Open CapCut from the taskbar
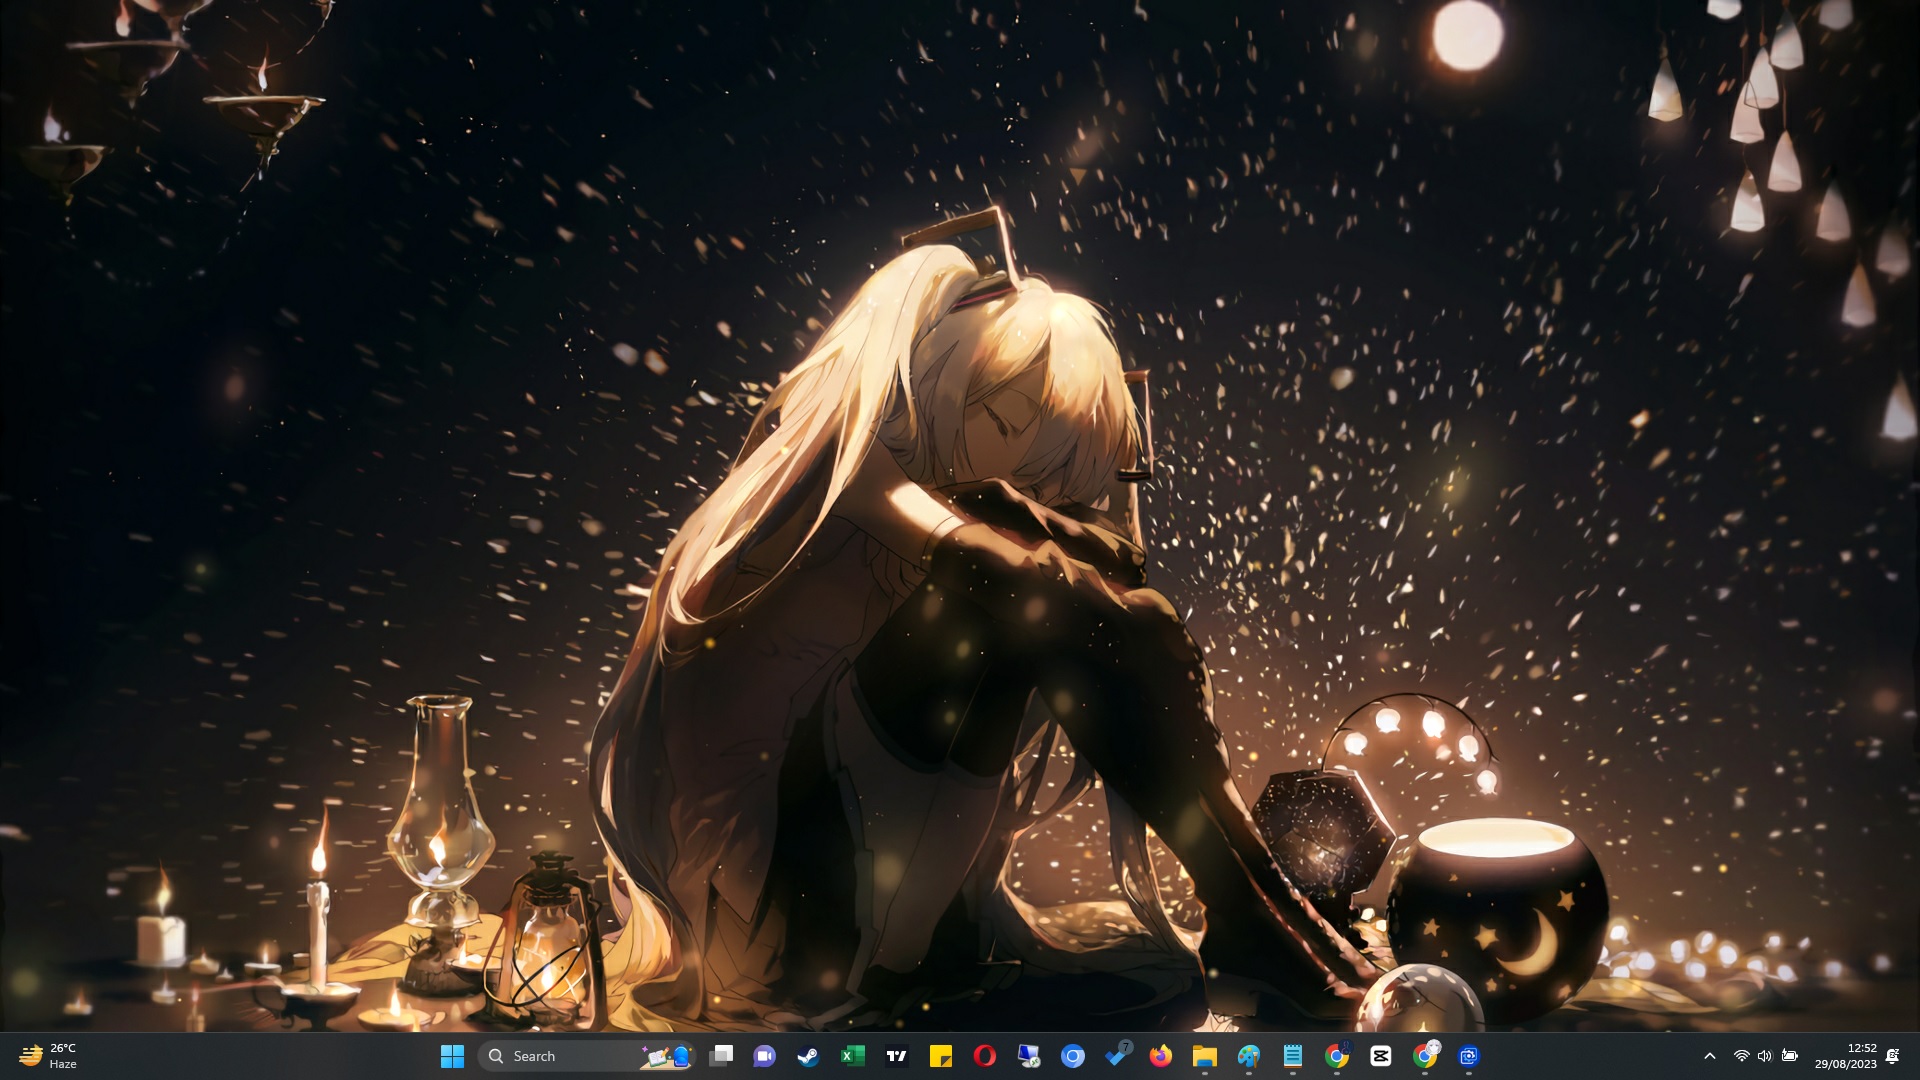1920x1080 pixels. 1381,1056
